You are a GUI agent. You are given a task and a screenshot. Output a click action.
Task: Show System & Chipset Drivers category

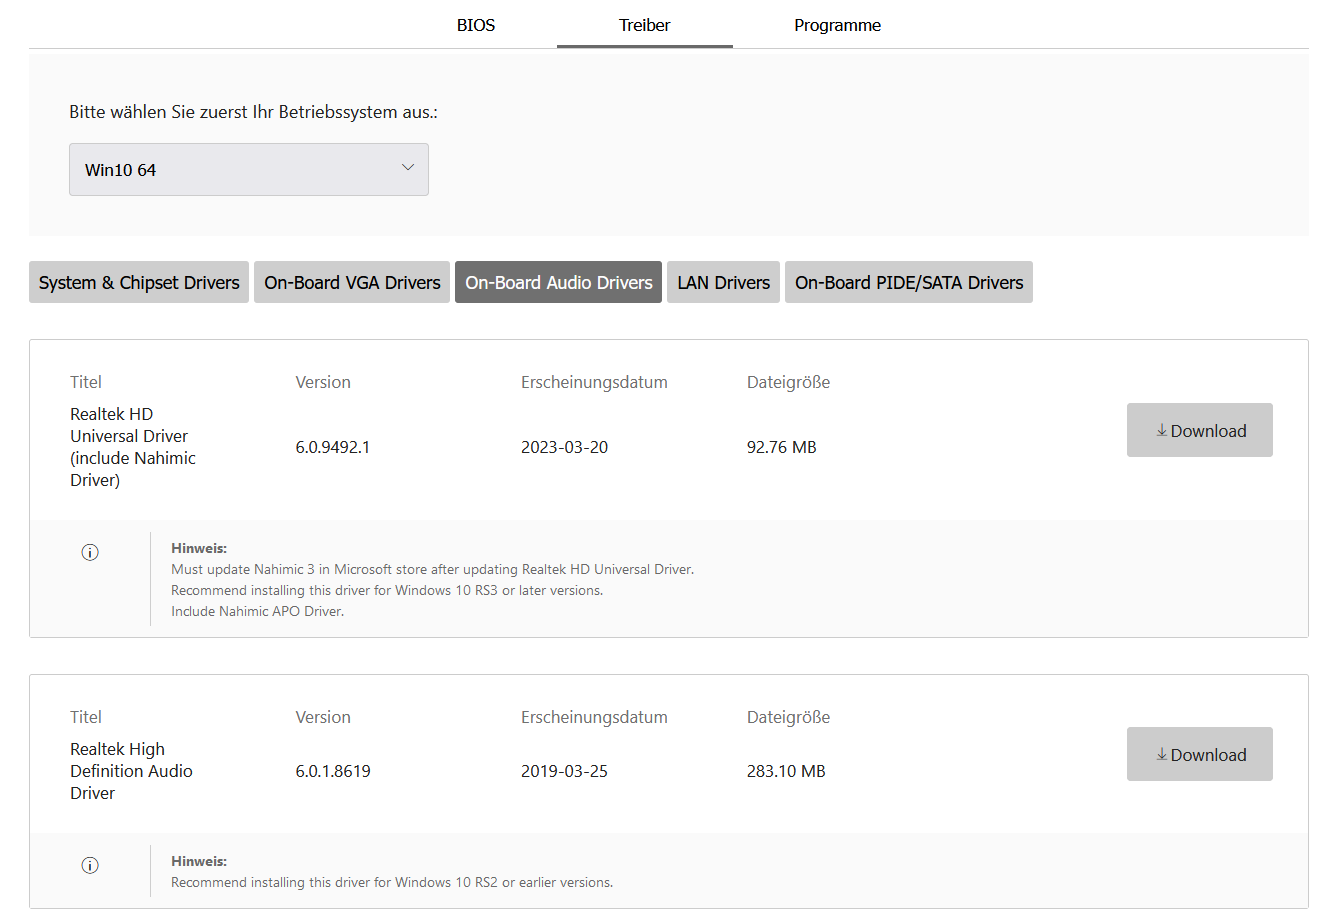139,283
